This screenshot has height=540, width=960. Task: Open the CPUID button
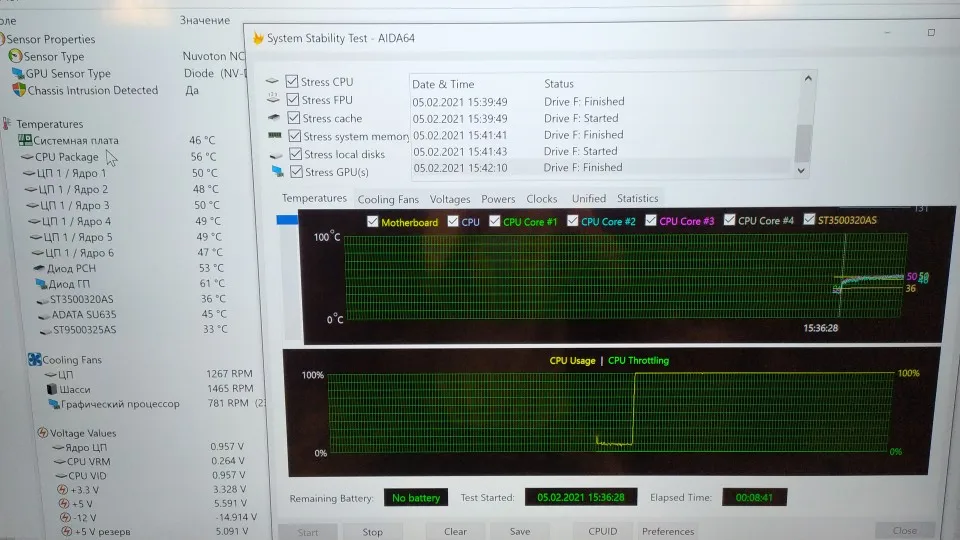point(602,531)
